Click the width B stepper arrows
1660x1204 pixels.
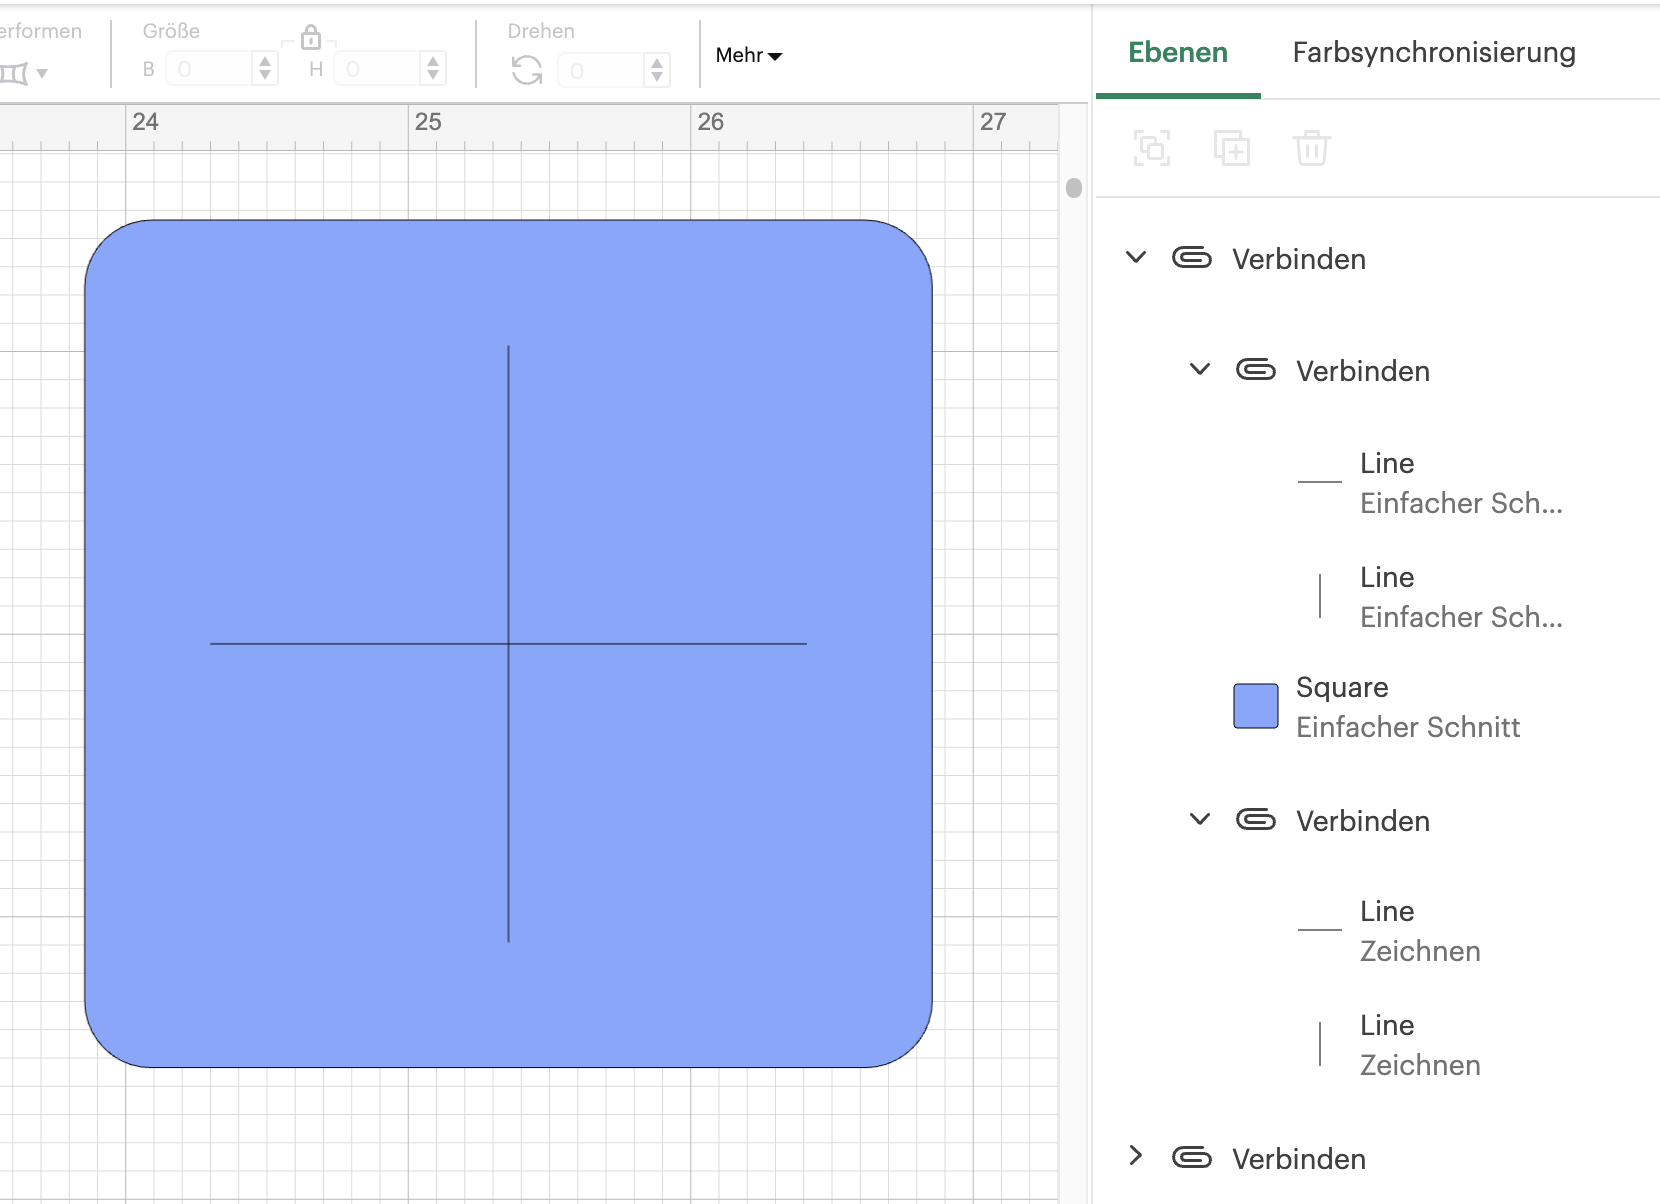click(265, 68)
